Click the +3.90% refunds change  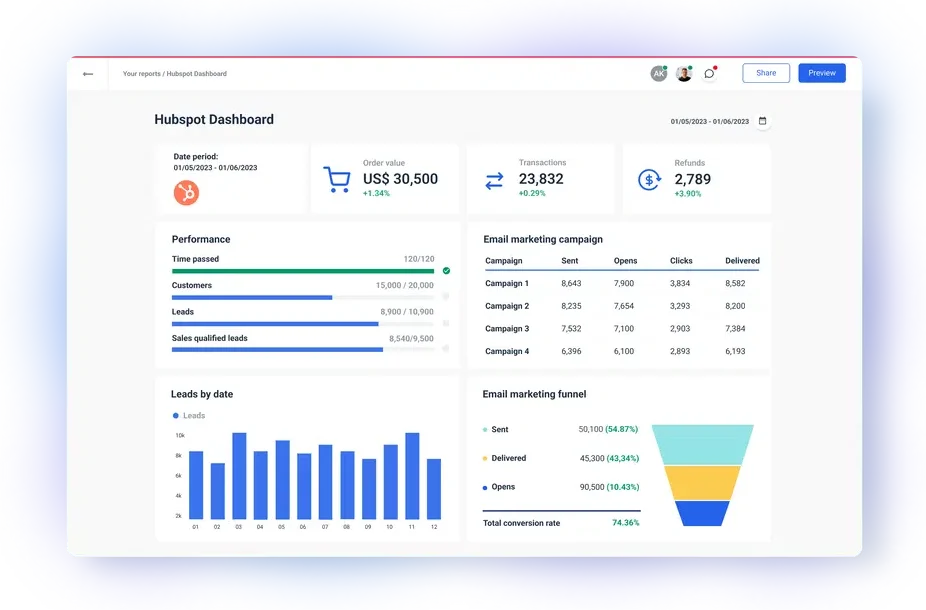point(688,194)
